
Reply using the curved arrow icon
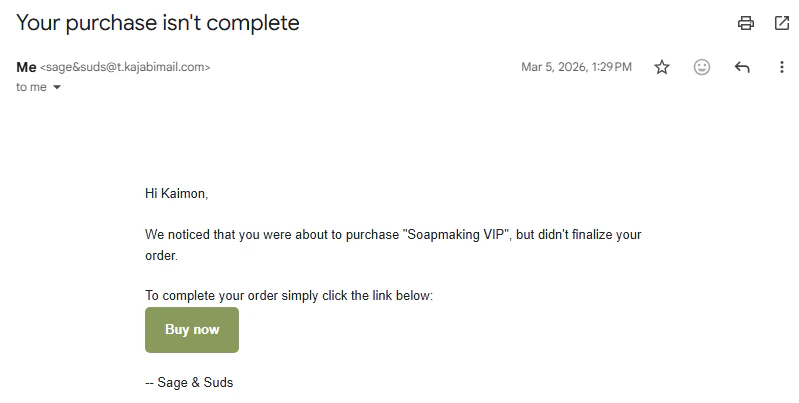click(742, 67)
